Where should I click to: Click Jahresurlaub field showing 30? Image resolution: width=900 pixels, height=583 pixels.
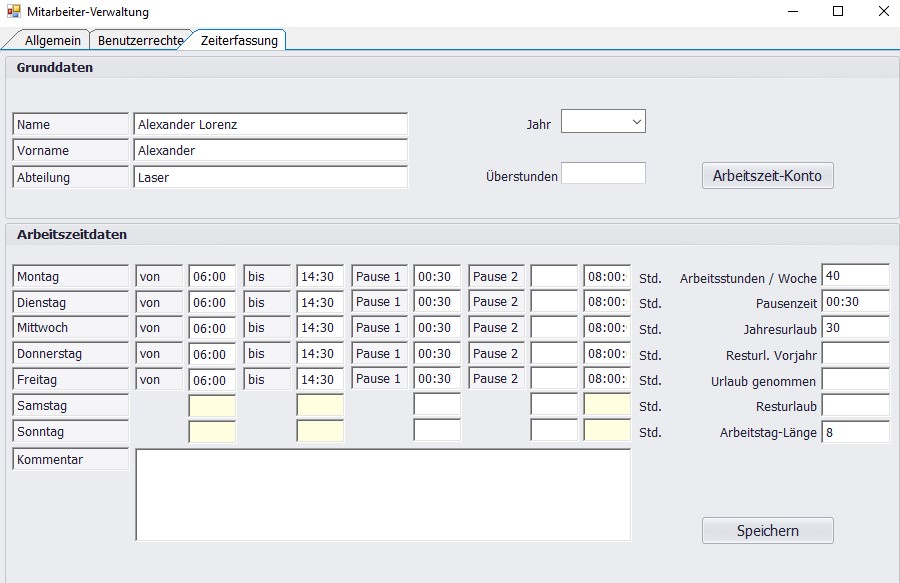coord(855,328)
